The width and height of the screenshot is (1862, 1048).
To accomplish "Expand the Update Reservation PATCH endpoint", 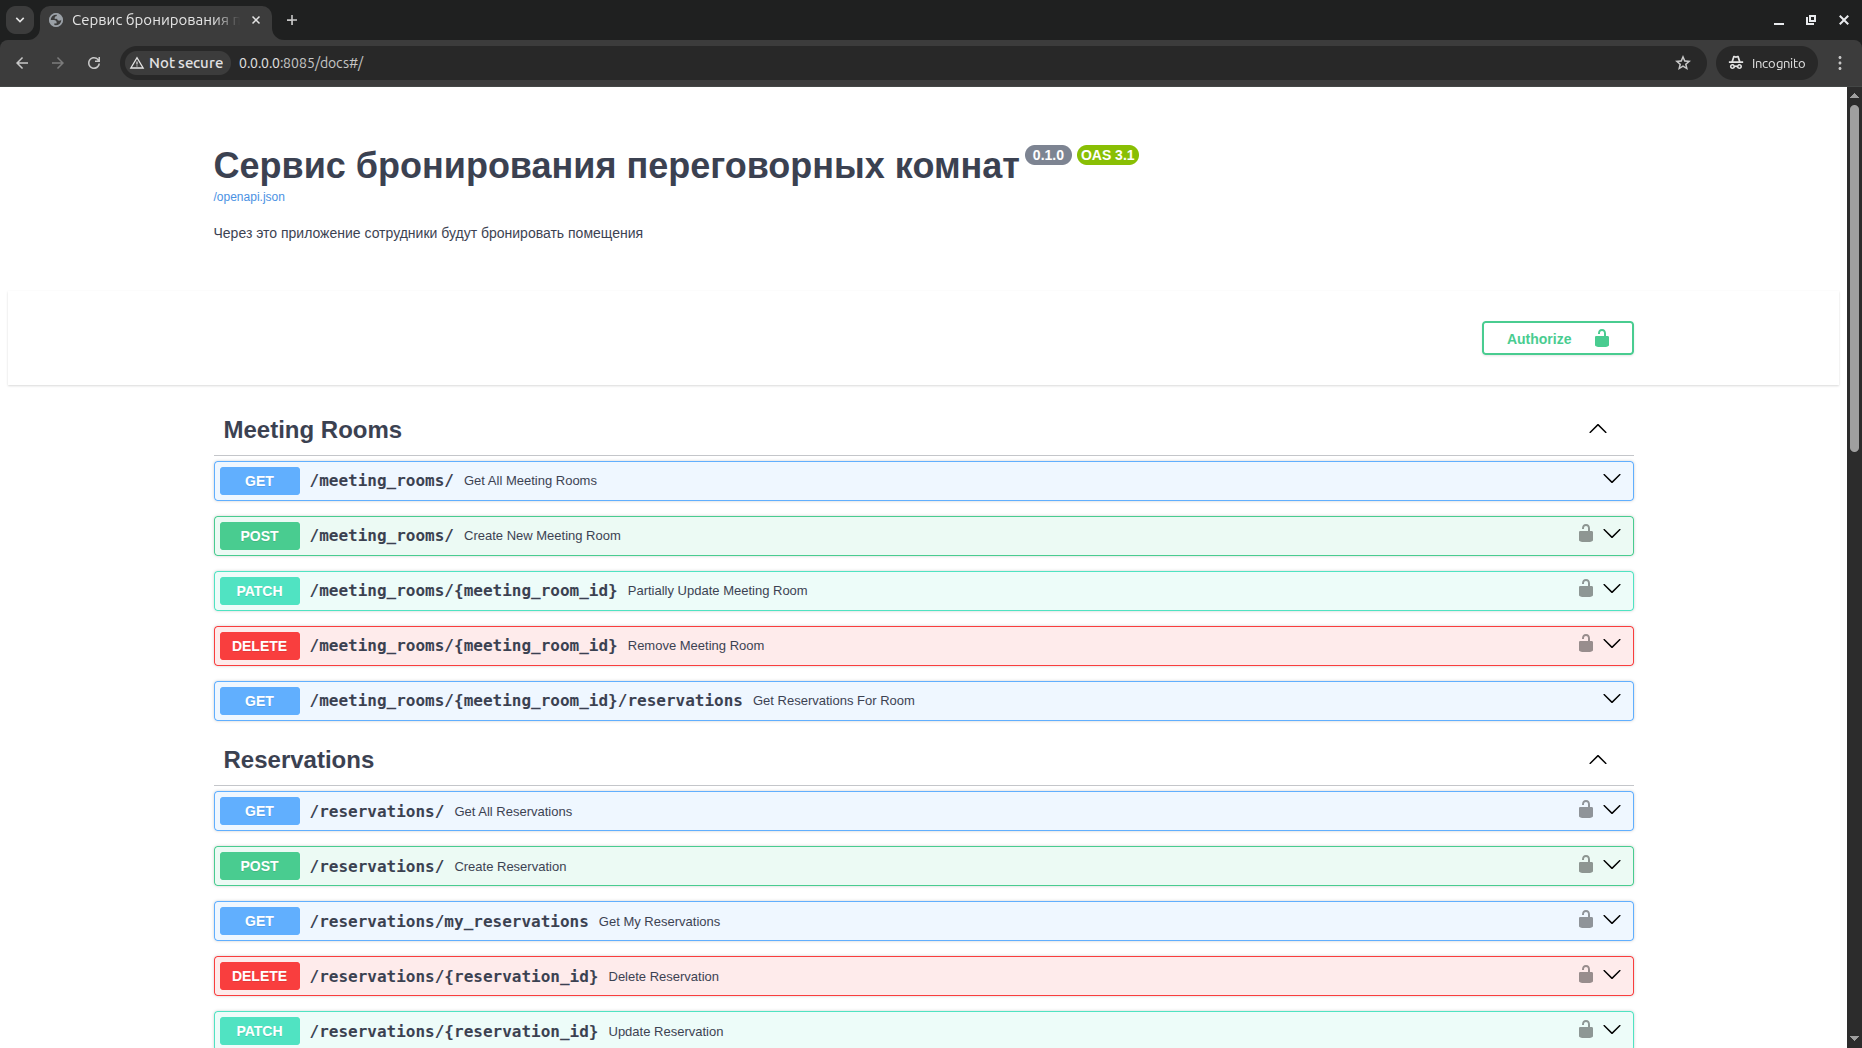I will click(x=1611, y=1030).
